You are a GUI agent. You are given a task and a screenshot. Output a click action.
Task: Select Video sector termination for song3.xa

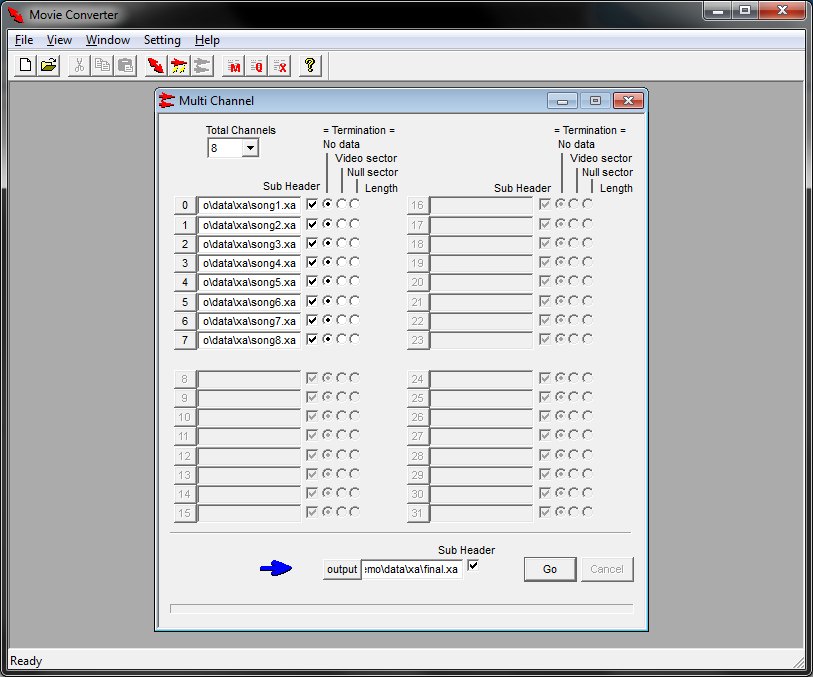click(x=341, y=243)
